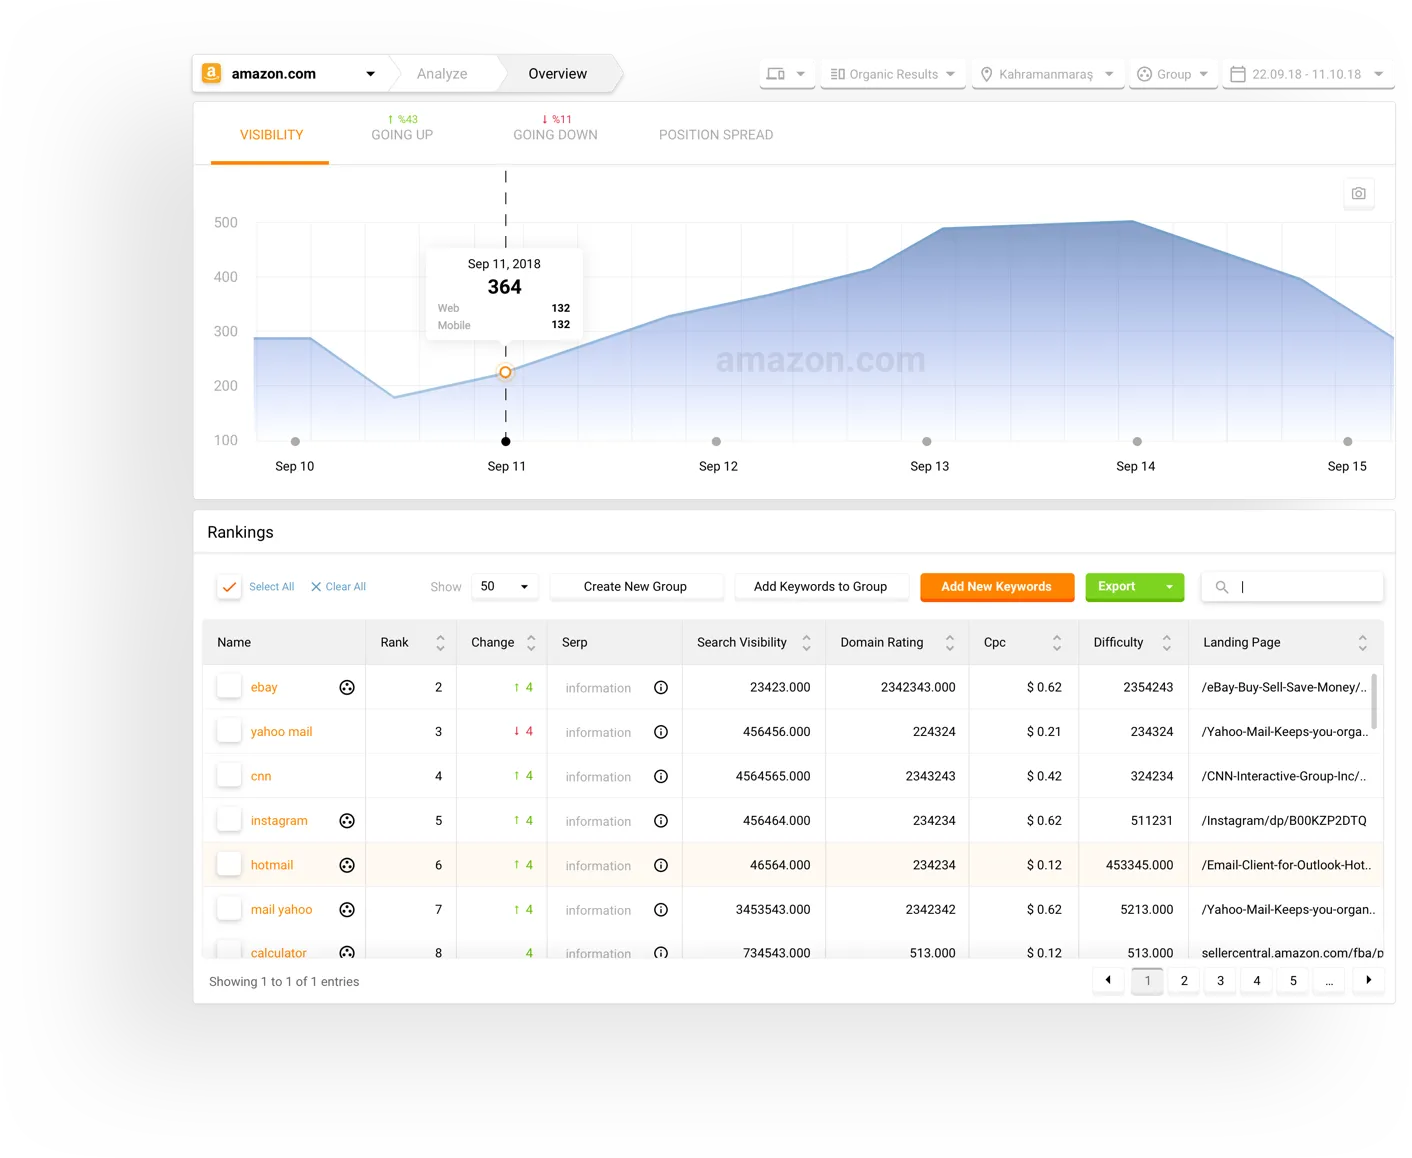Check the yahoo mail row checkbox
This screenshot has width=1412, height=1158.
(229, 731)
